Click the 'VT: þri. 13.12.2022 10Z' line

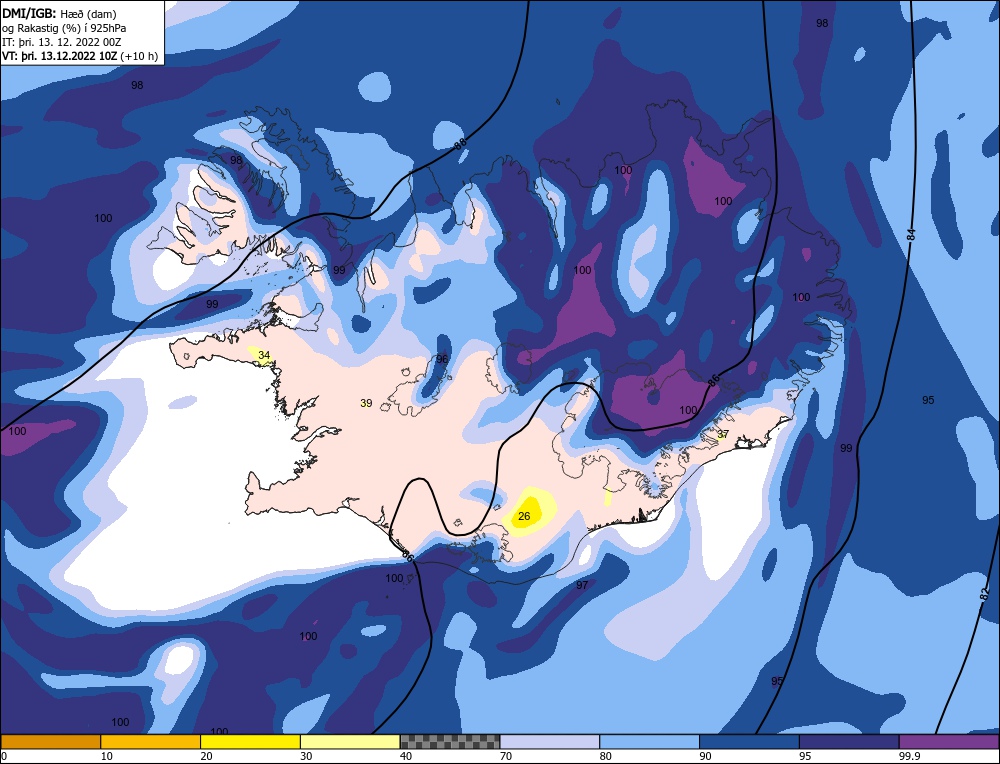click(80, 56)
